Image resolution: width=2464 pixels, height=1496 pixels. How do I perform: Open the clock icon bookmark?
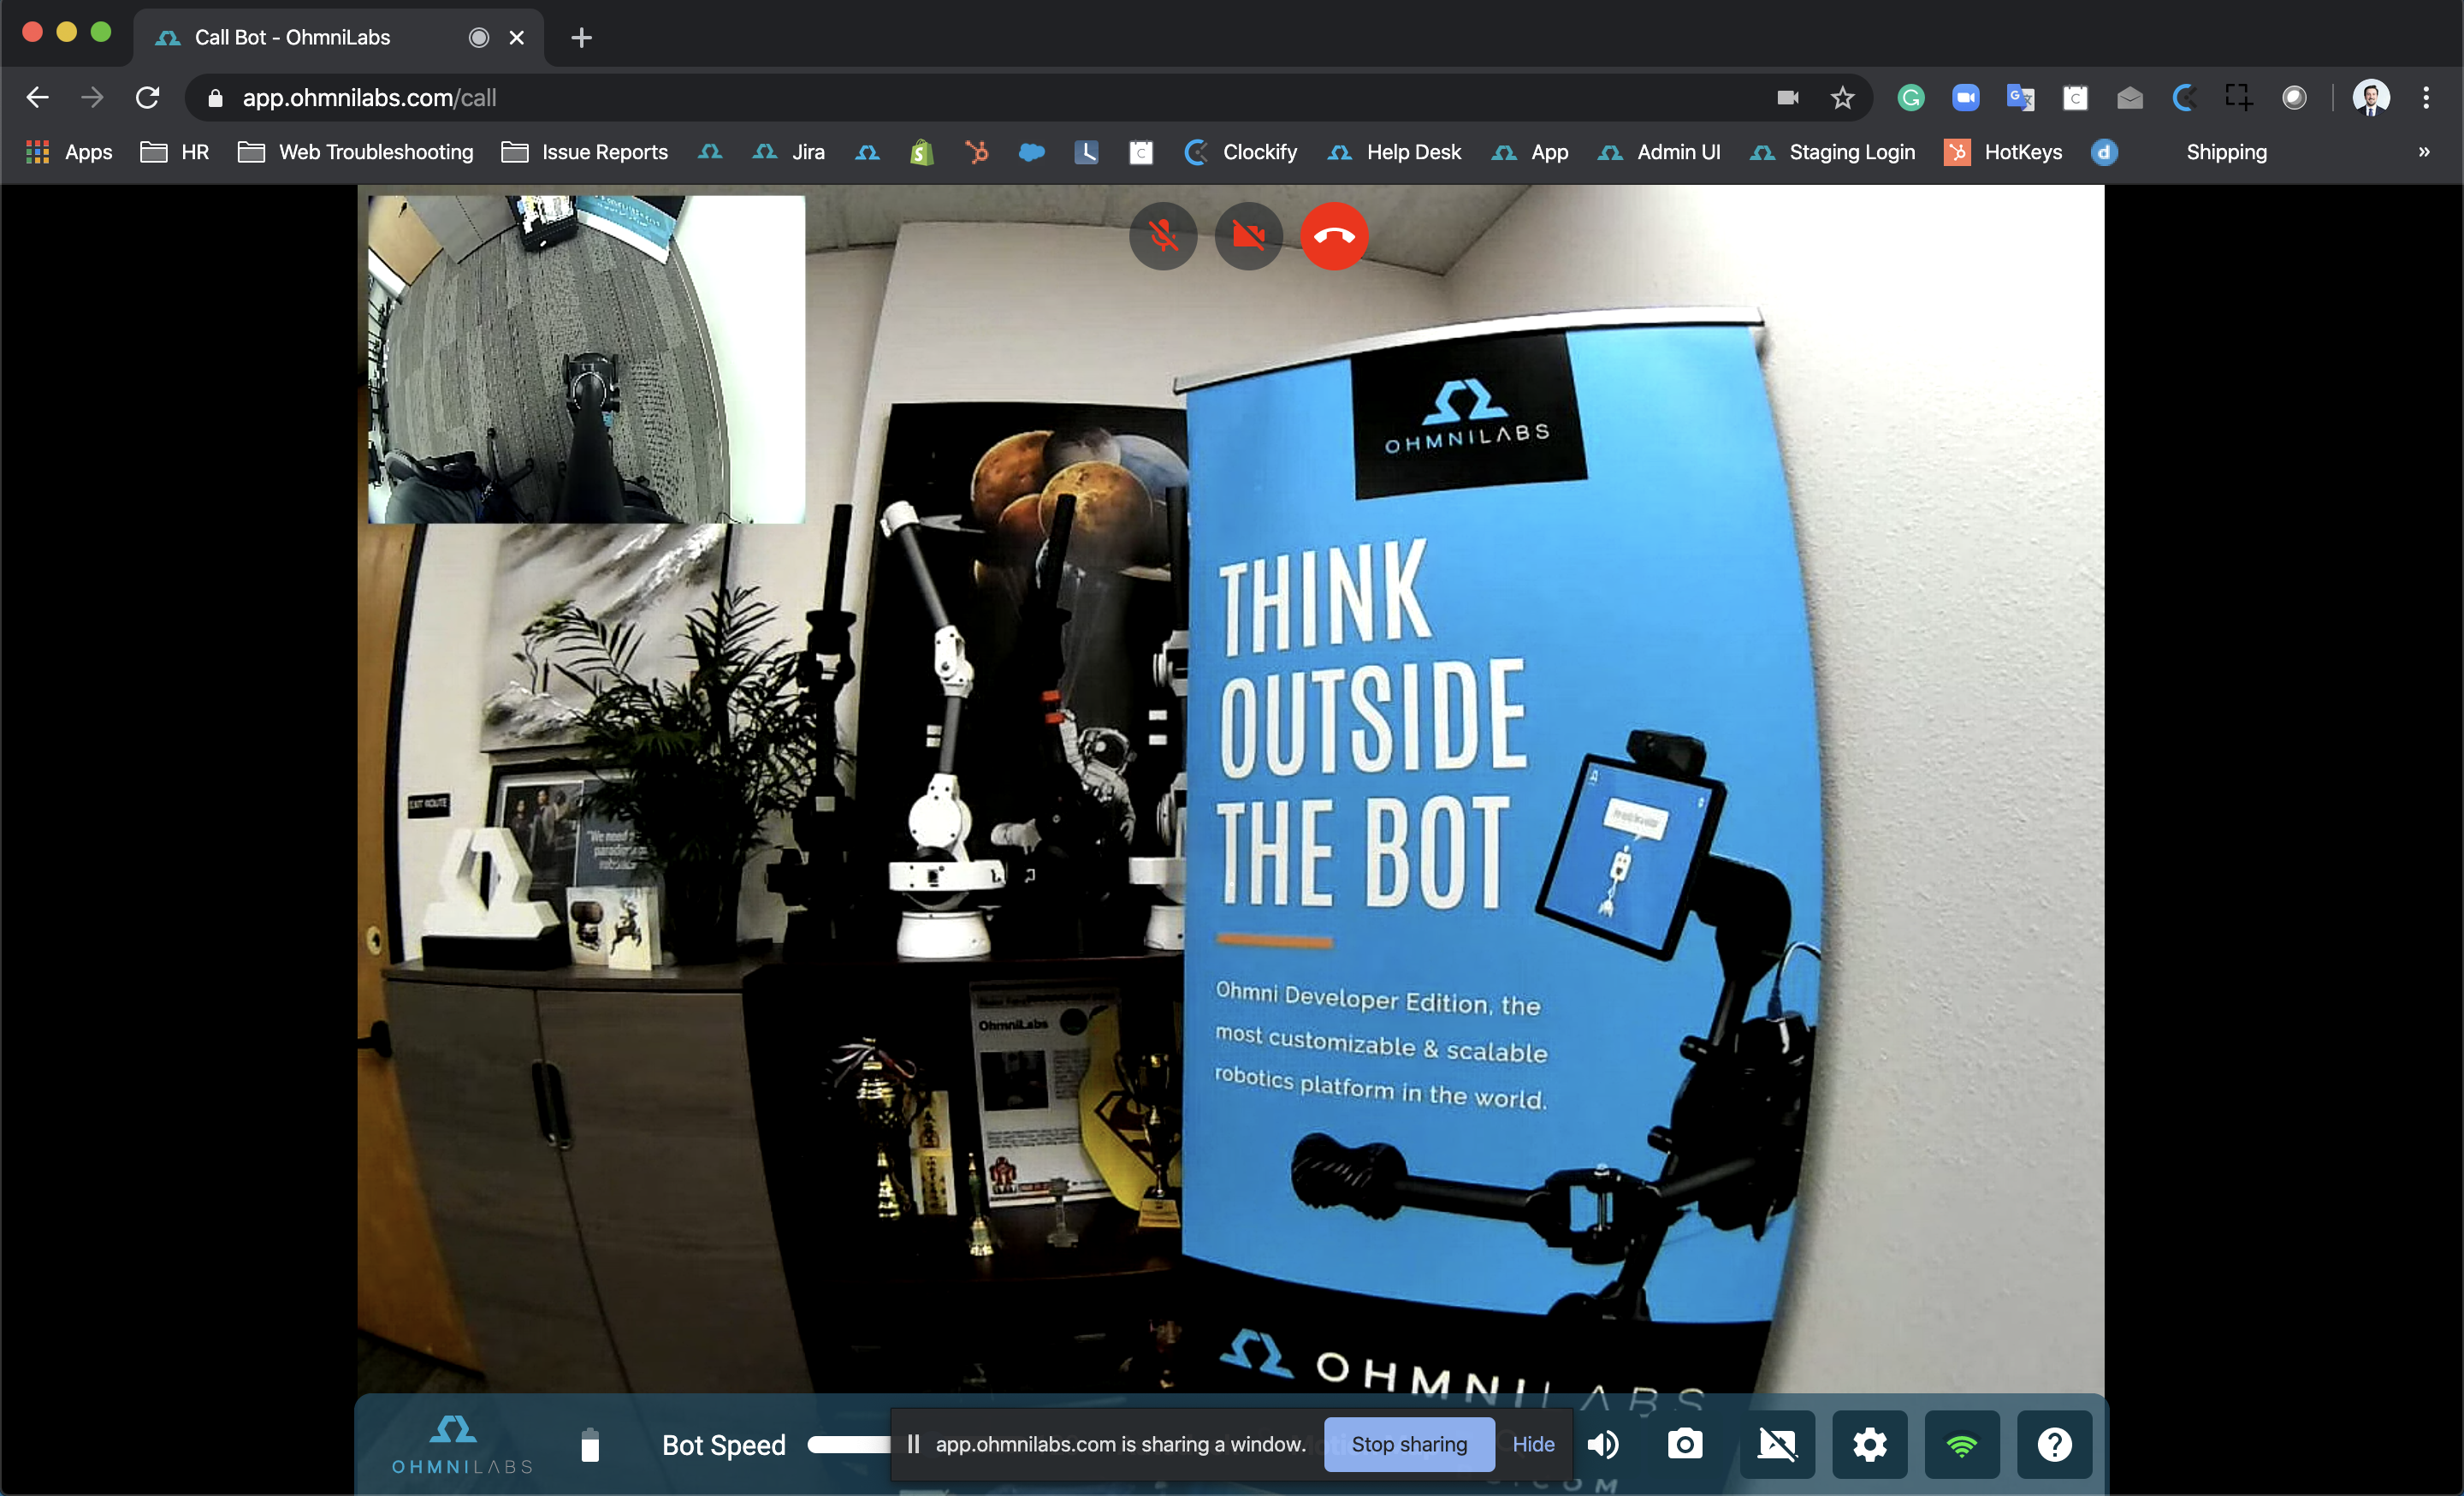click(1086, 152)
